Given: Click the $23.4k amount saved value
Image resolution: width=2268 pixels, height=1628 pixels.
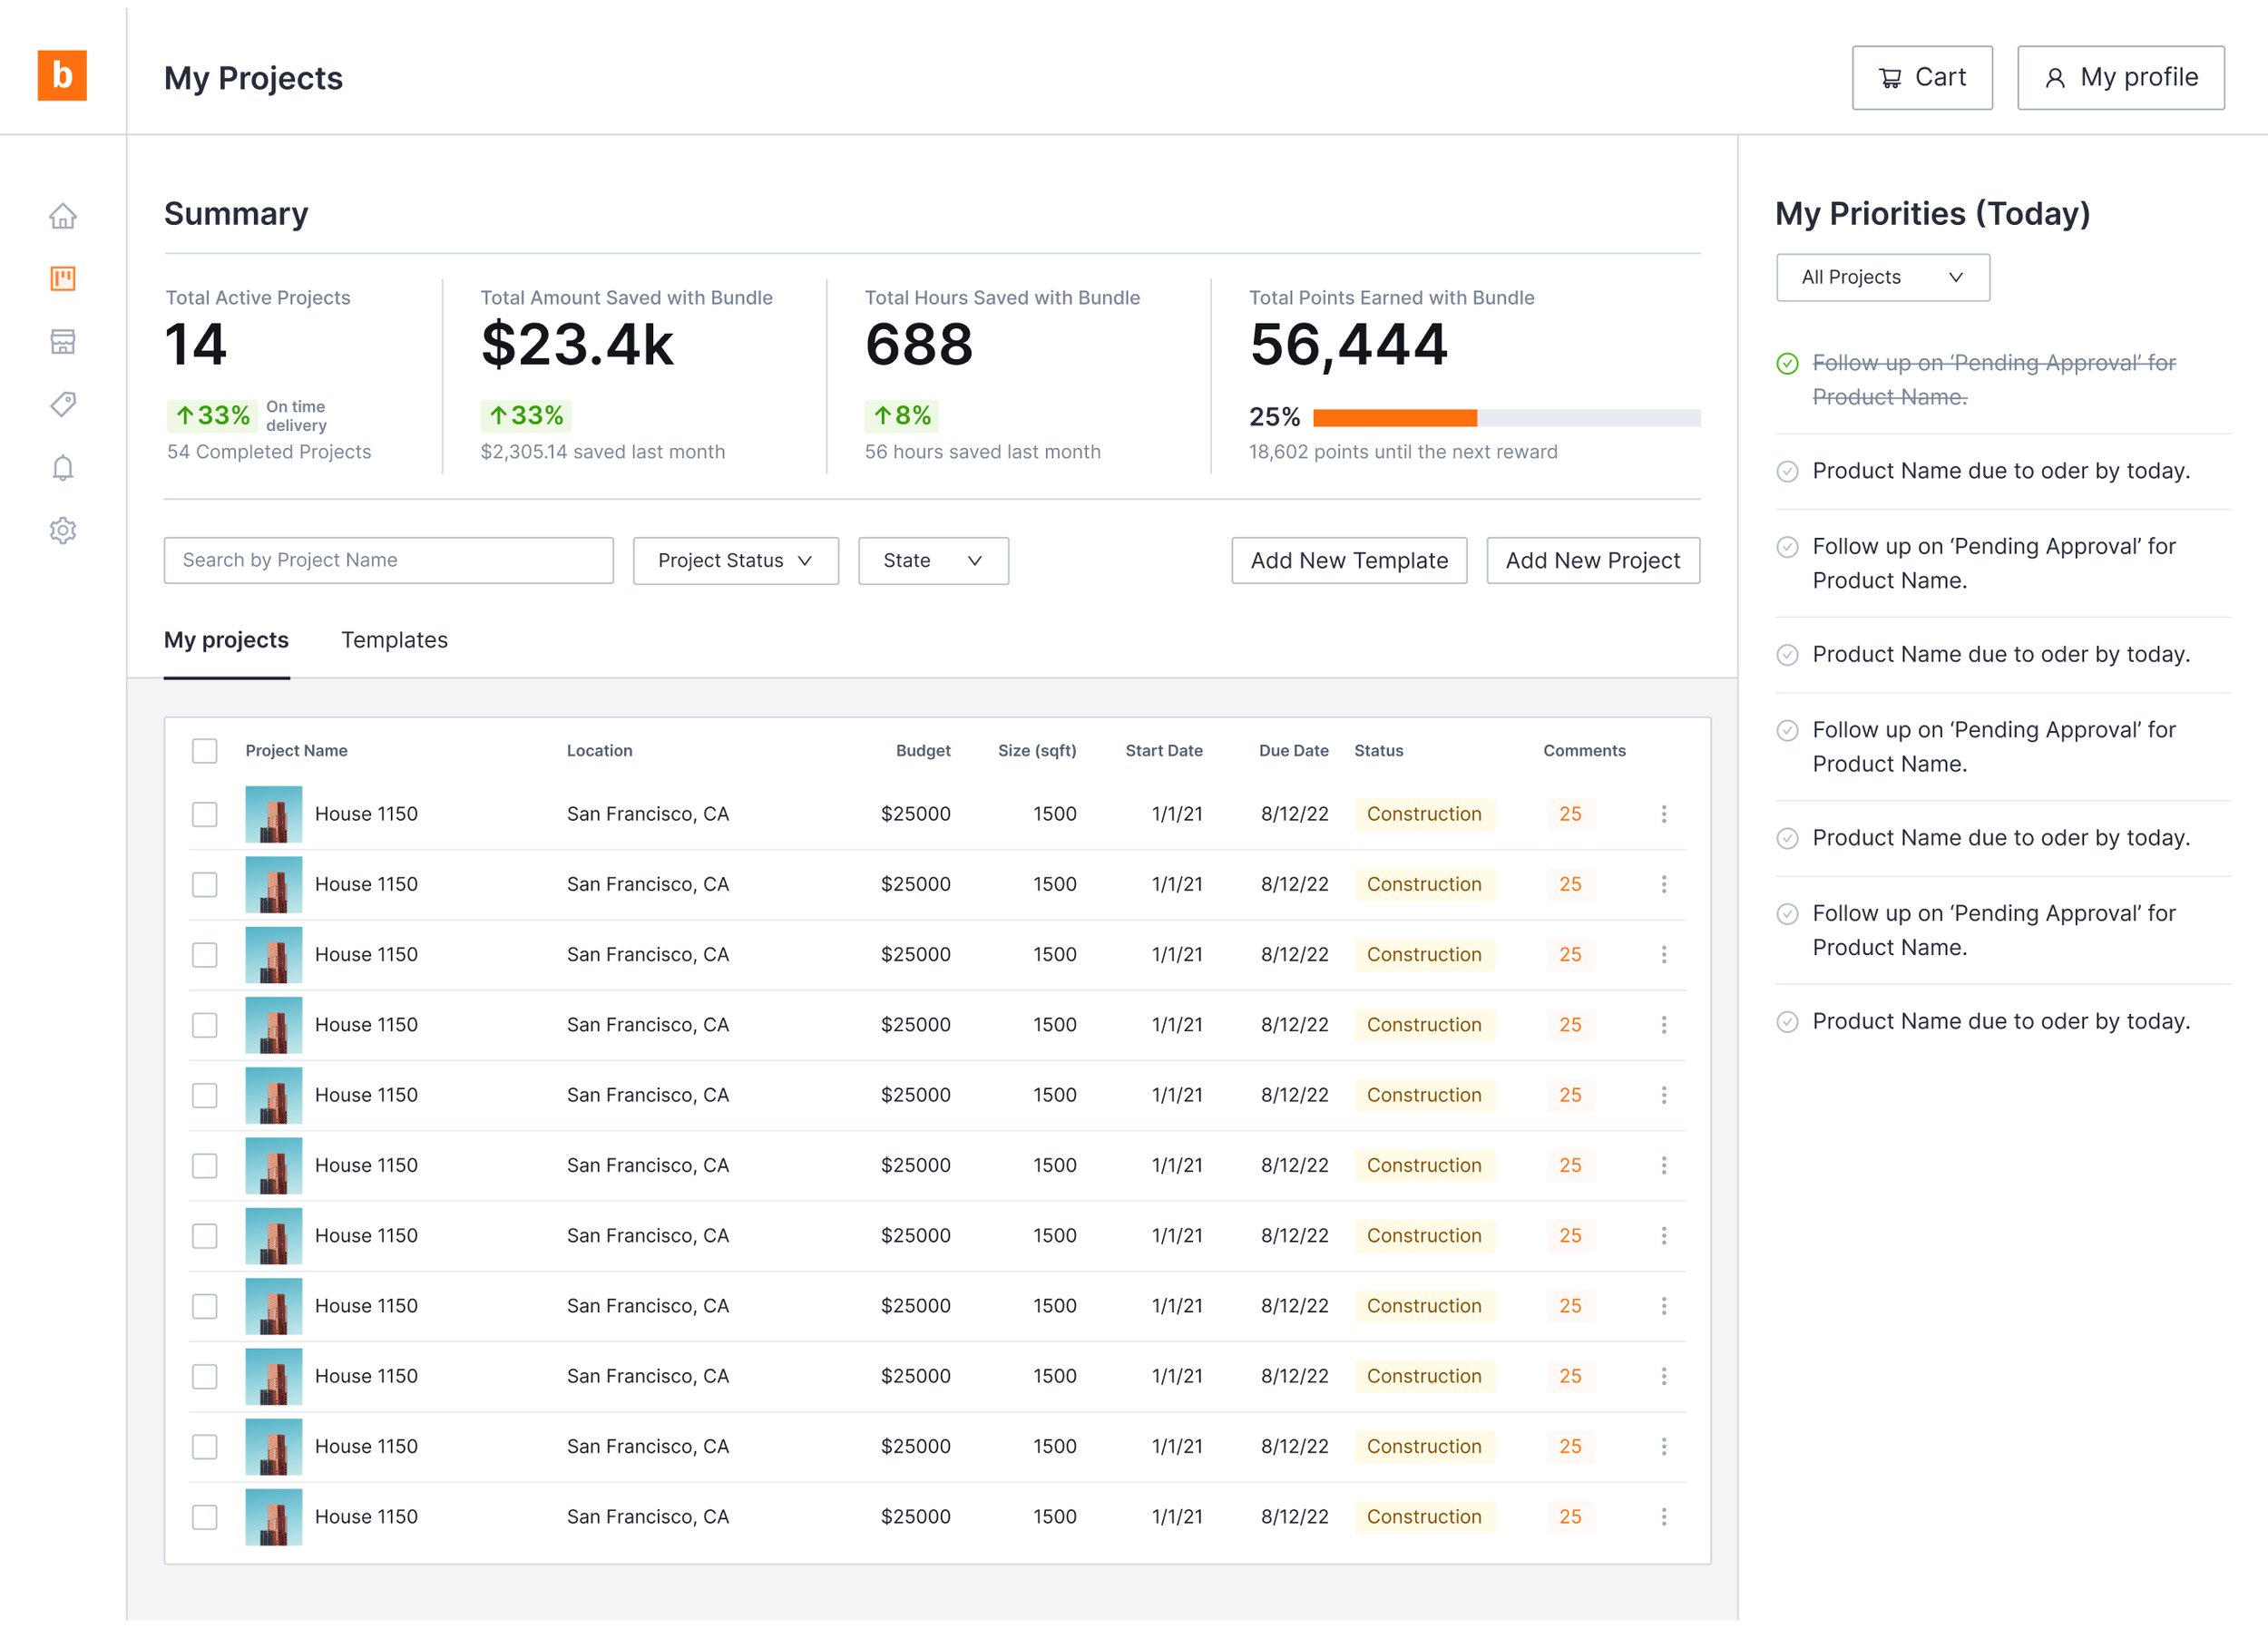Looking at the screenshot, I should (x=577, y=345).
